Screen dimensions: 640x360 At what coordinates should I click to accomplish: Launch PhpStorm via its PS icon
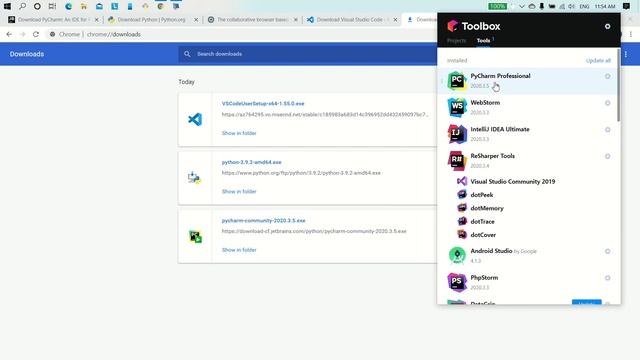pyautogui.click(x=457, y=282)
